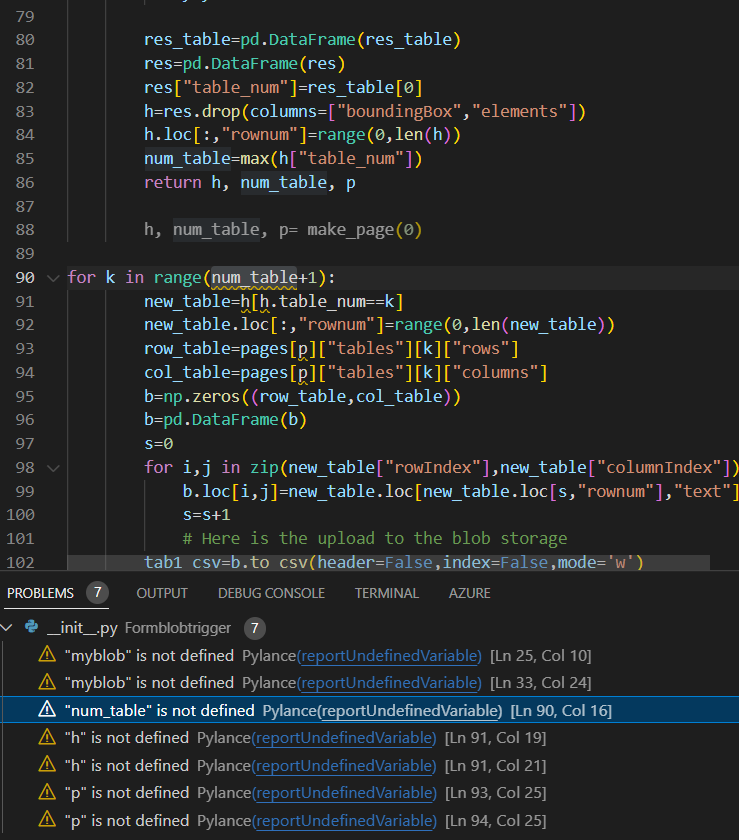Image resolution: width=739 pixels, height=840 pixels.
Task: Collapse the __init__.py problems group
Action: tap(7, 627)
